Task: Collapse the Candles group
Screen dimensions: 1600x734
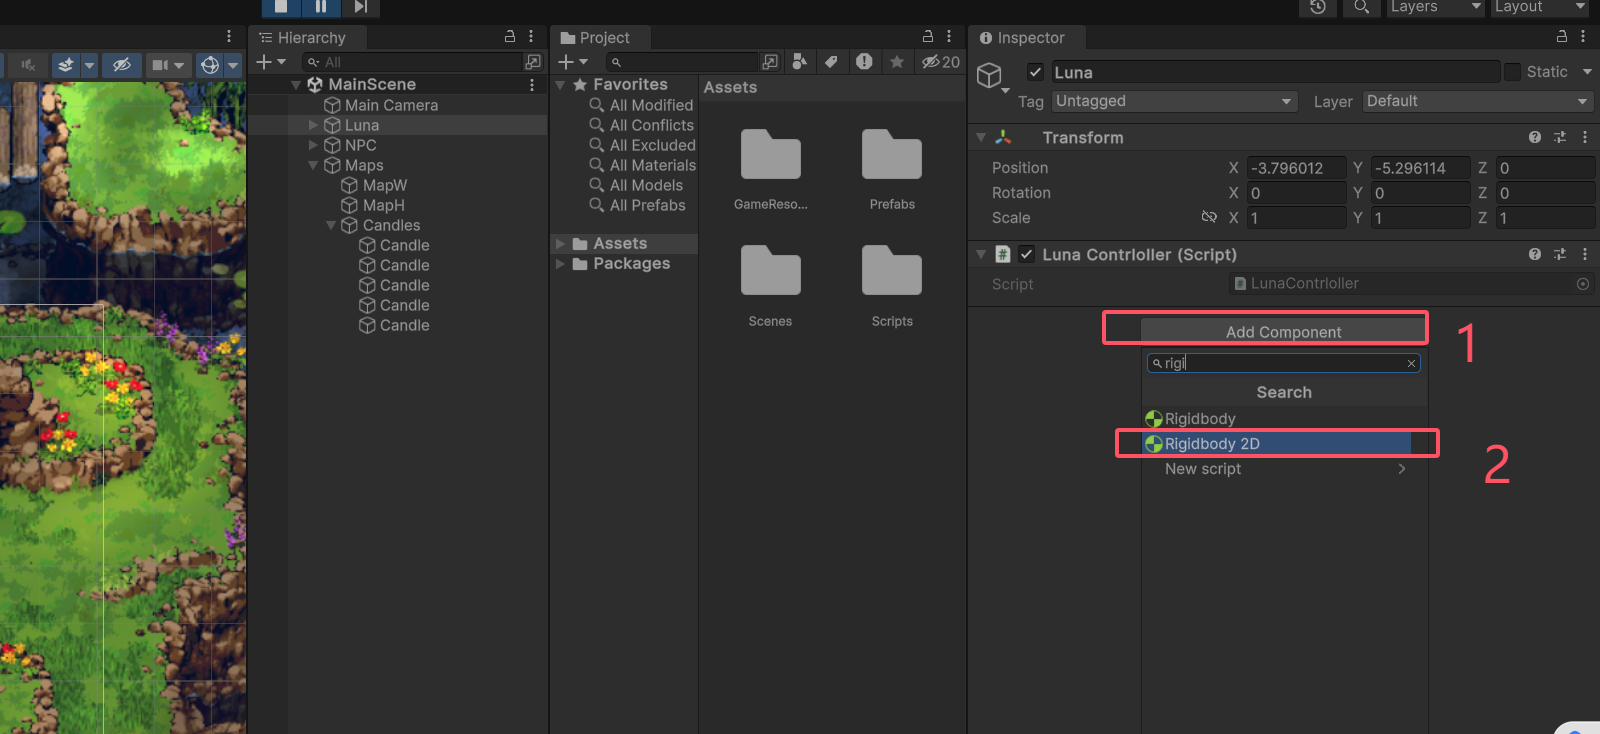Action: click(x=331, y=225)
